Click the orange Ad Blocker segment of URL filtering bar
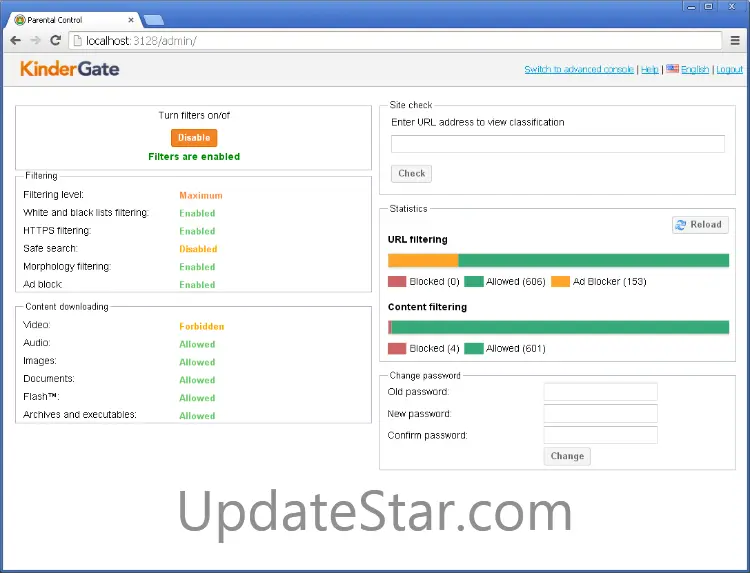Screen dimensions: 750x573 [x=423, y=260]
